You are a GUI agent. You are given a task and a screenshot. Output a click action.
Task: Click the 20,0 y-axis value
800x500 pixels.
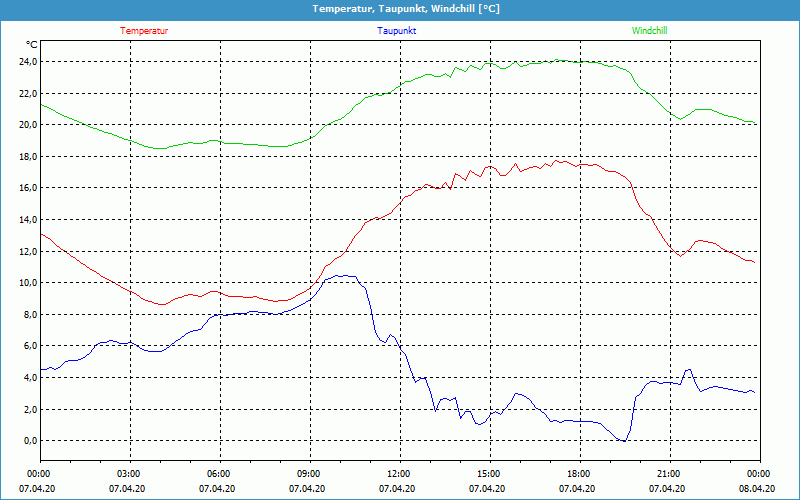tap(26, 125)
